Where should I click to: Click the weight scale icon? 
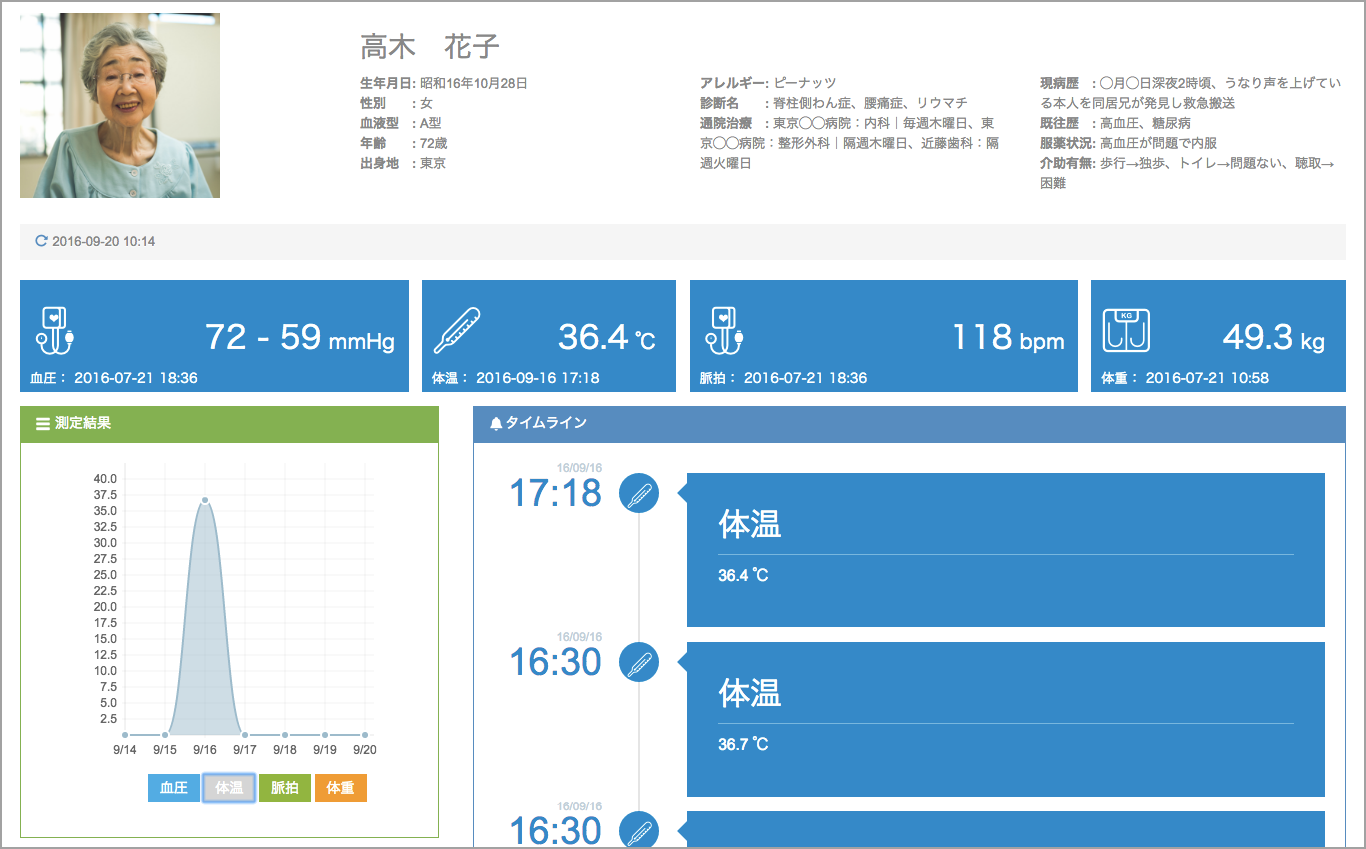(x=1126, y=331)
